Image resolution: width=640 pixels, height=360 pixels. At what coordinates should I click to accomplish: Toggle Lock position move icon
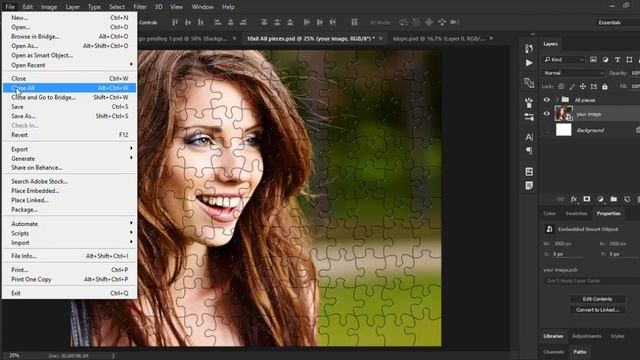(582, 87)
